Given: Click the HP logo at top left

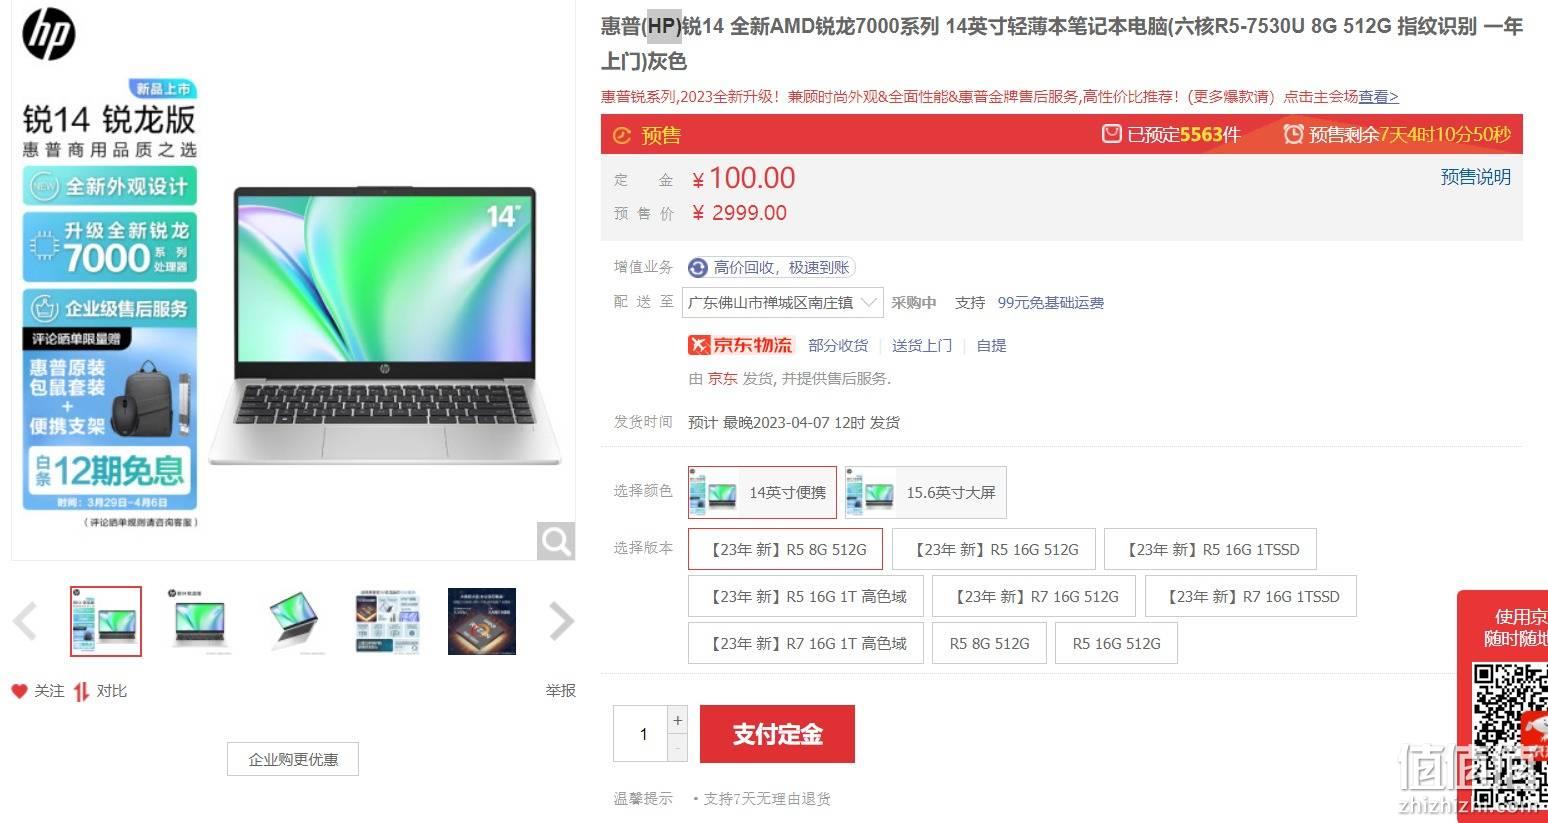Looking at the screenshot, I should tap(48, 34).
